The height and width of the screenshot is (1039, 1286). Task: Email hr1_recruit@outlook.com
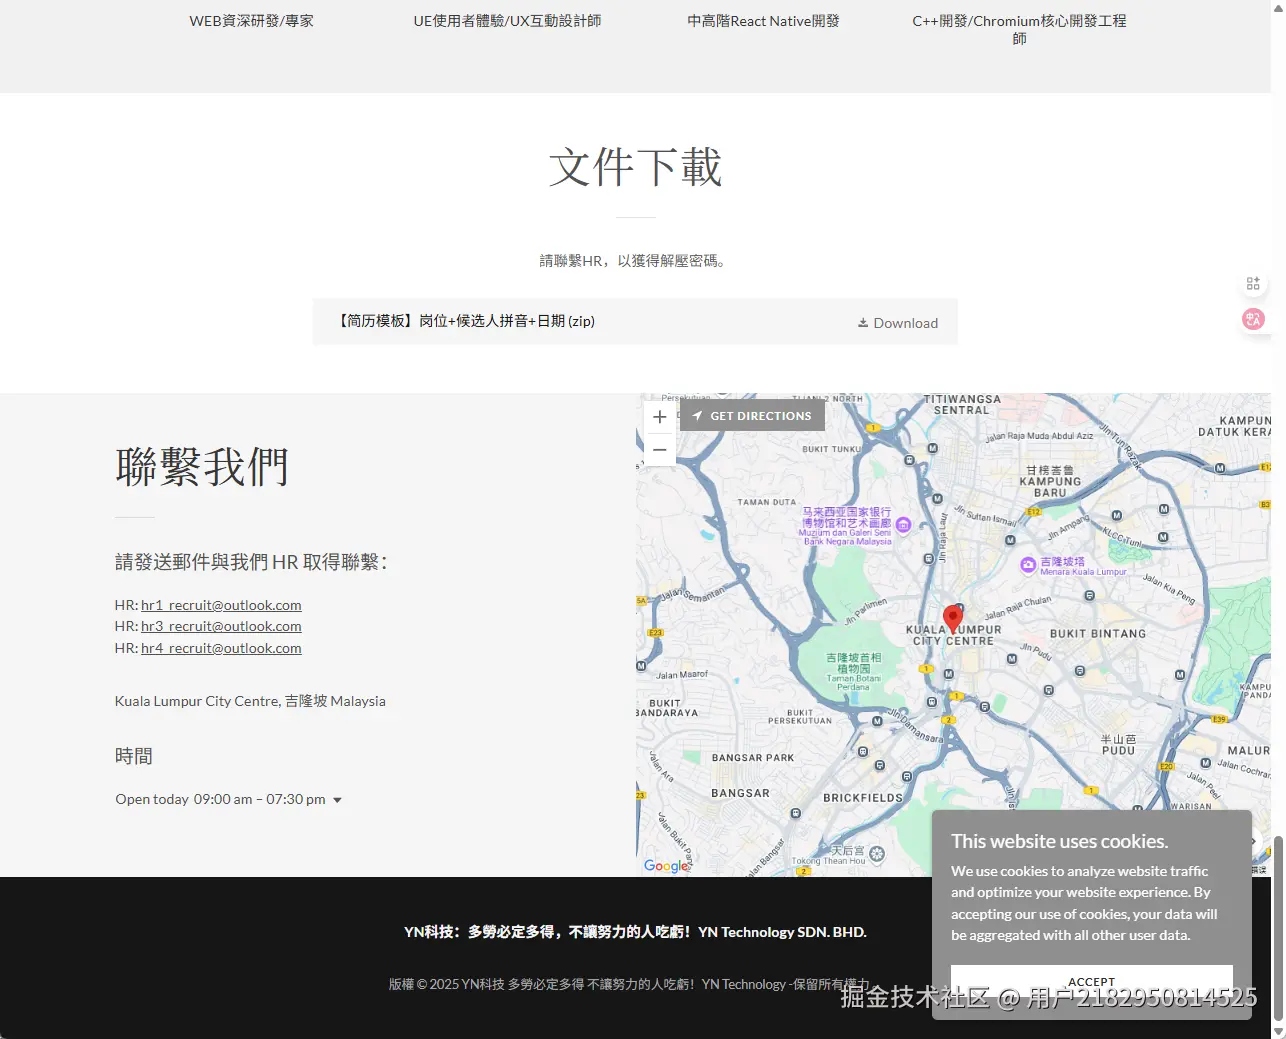pyautogui.click(x=221, y=604)
